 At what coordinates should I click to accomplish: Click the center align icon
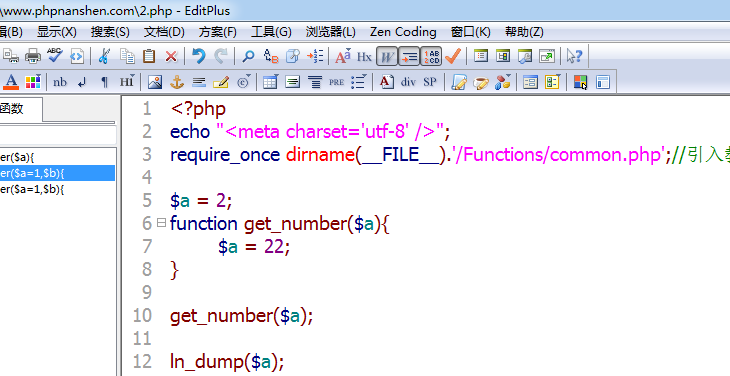tap(315, 82)
